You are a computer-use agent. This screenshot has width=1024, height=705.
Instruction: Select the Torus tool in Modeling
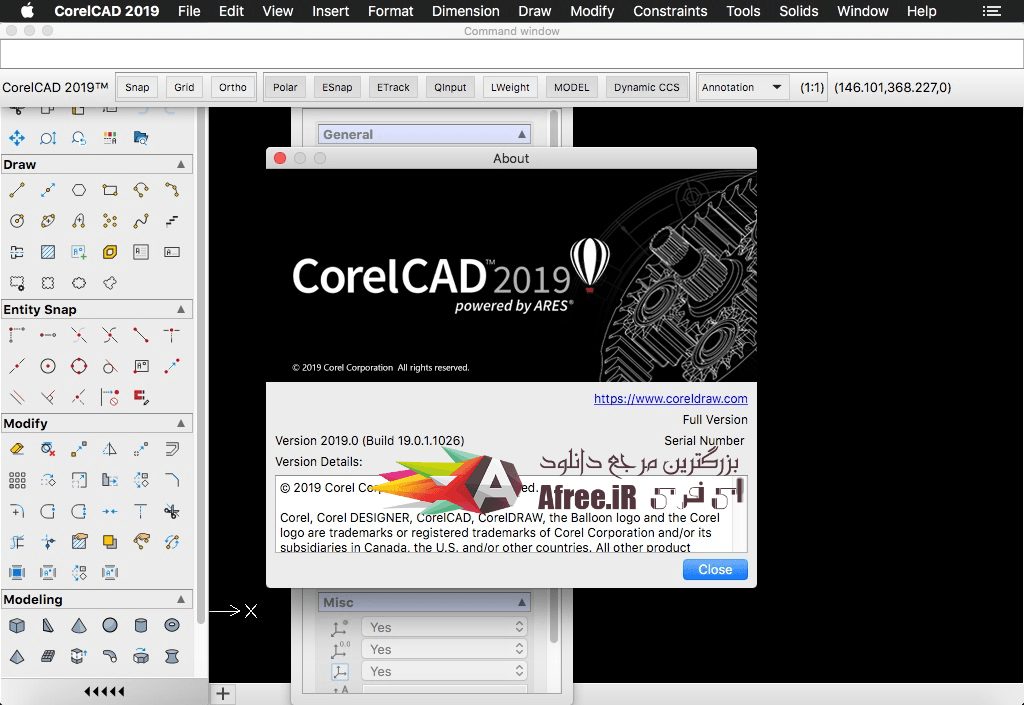(172, 625)
